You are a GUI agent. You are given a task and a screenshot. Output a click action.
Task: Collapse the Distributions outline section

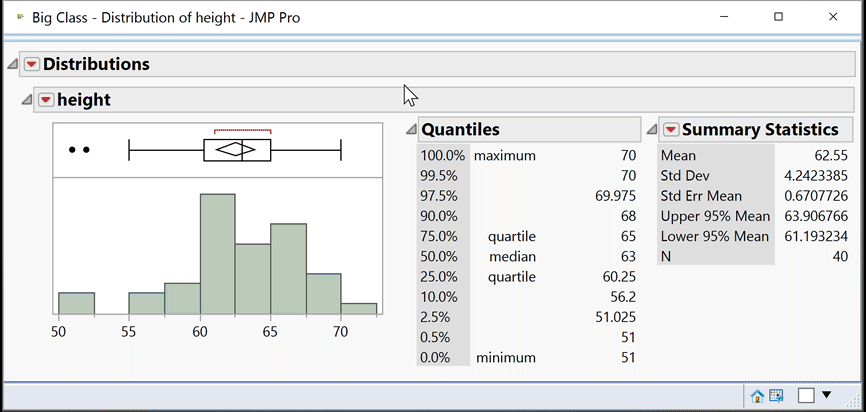pyautogui.click(x=12, y=65)
